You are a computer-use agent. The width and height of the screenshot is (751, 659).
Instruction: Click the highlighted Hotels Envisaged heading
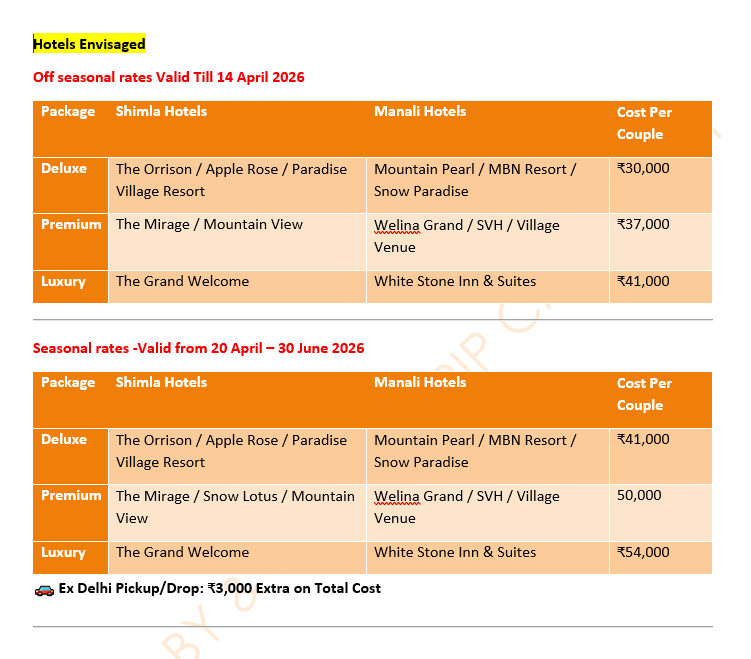tap(89, 44)
